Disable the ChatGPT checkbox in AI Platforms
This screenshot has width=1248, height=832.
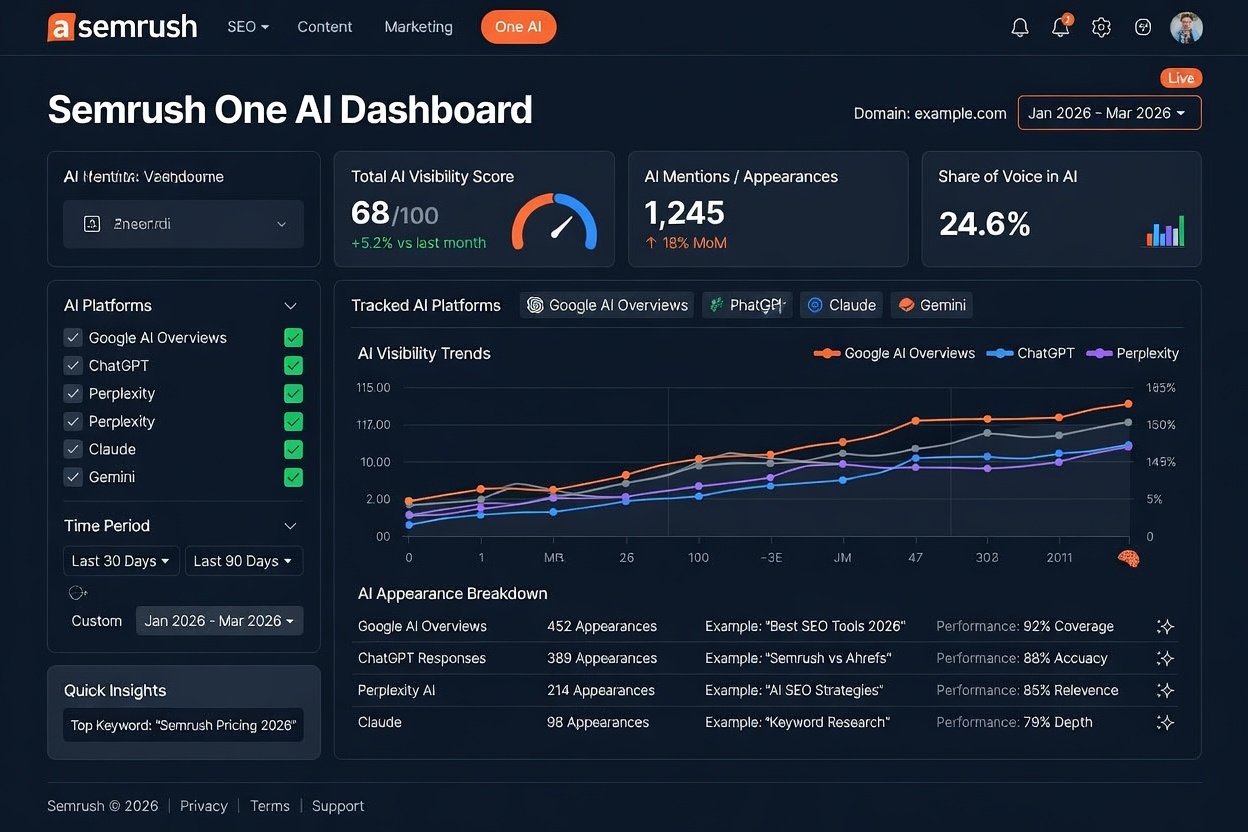click(72, 365)
